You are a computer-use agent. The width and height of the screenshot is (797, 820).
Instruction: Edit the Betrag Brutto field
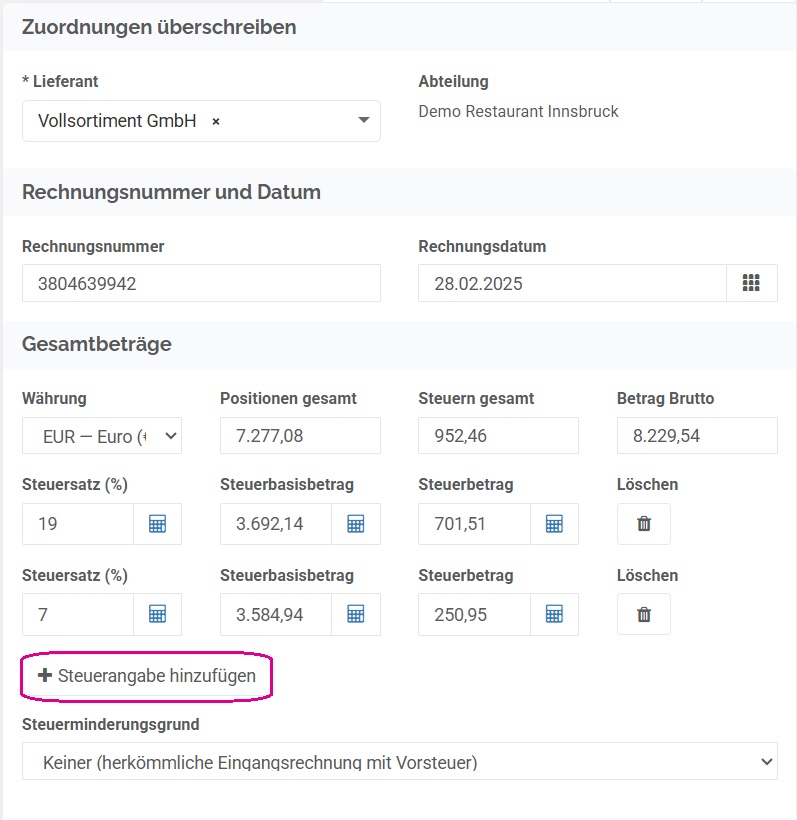coord(697,436)
